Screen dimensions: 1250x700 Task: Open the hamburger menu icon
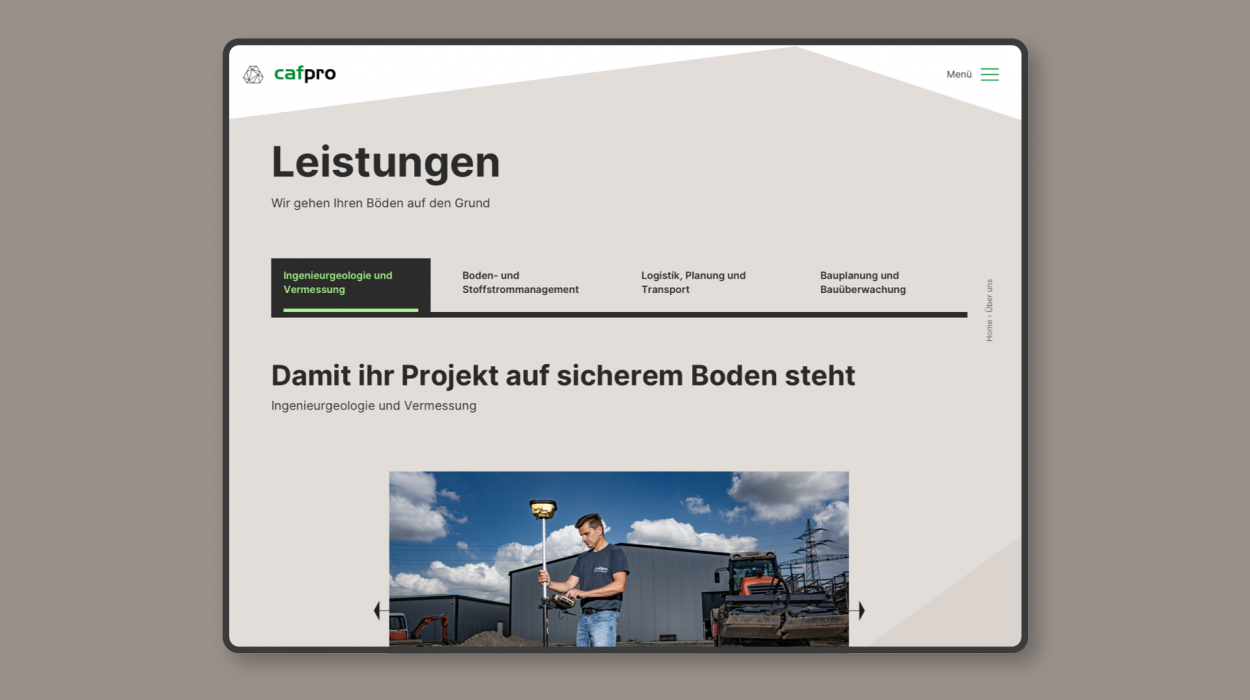[989, 74]
